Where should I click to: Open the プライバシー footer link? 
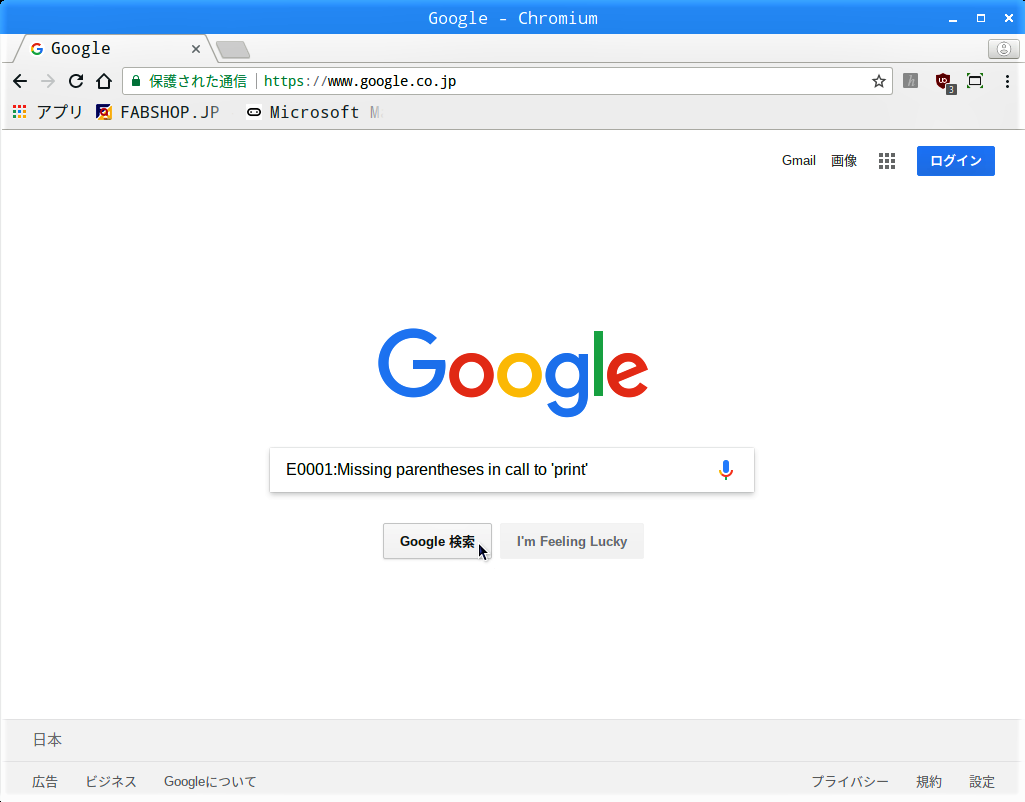click(850, 782)
